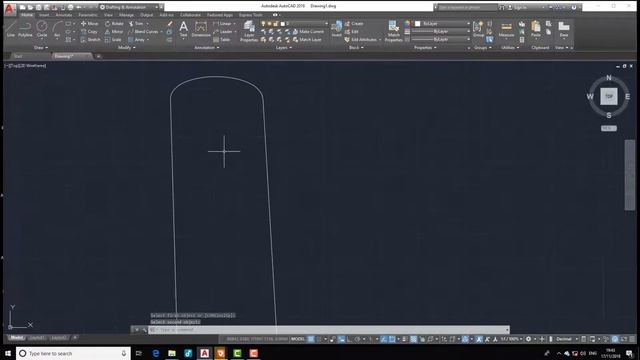
Task: Open Windows Start menu
Action: pos(8,353)
